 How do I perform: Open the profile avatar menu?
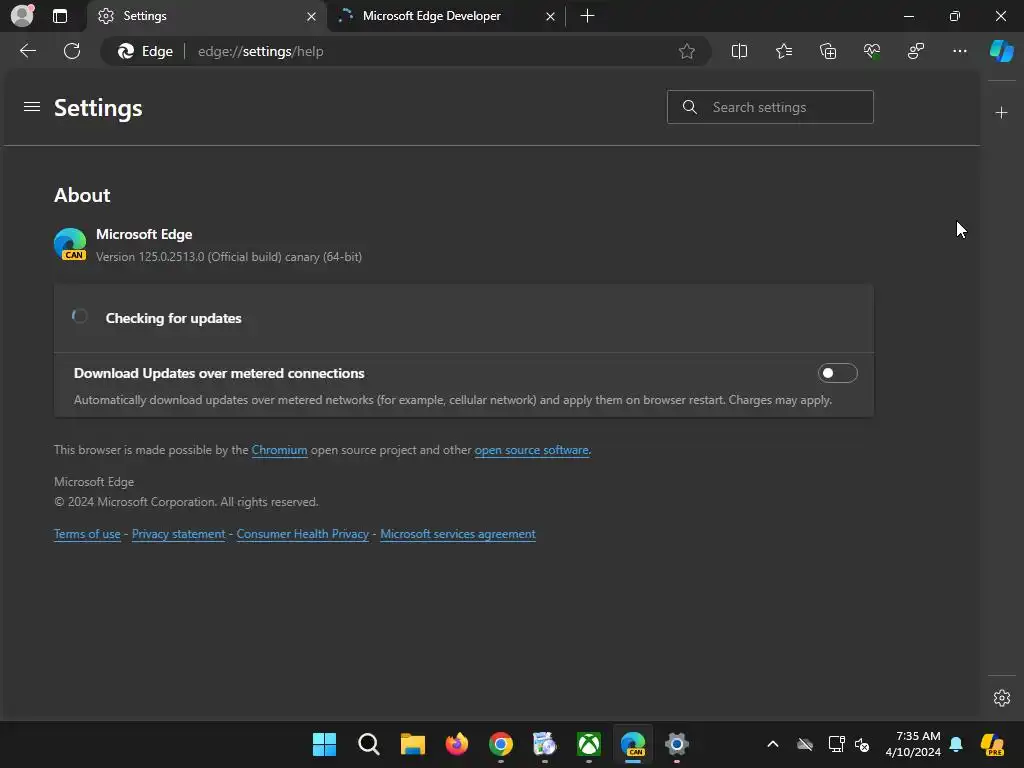tap(22, 16)
